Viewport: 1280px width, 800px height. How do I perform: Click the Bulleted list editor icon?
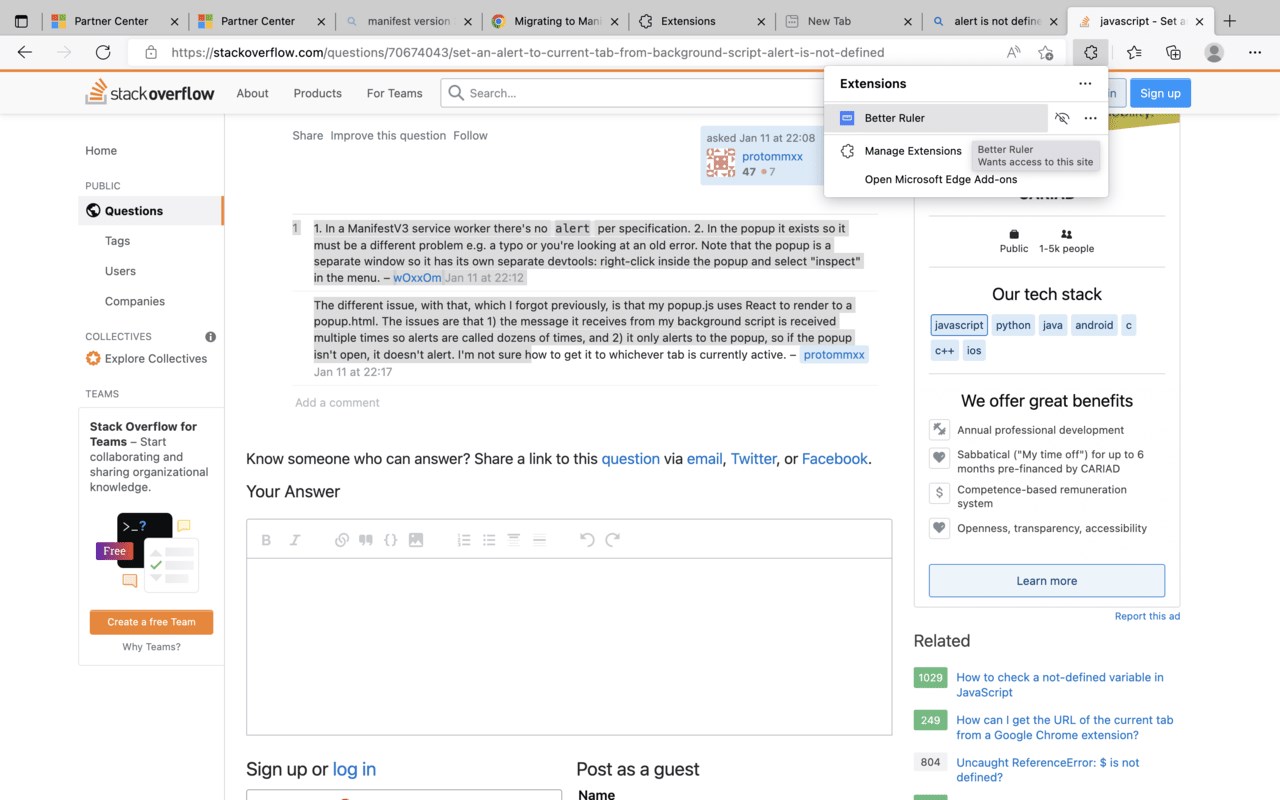[489, 540]
